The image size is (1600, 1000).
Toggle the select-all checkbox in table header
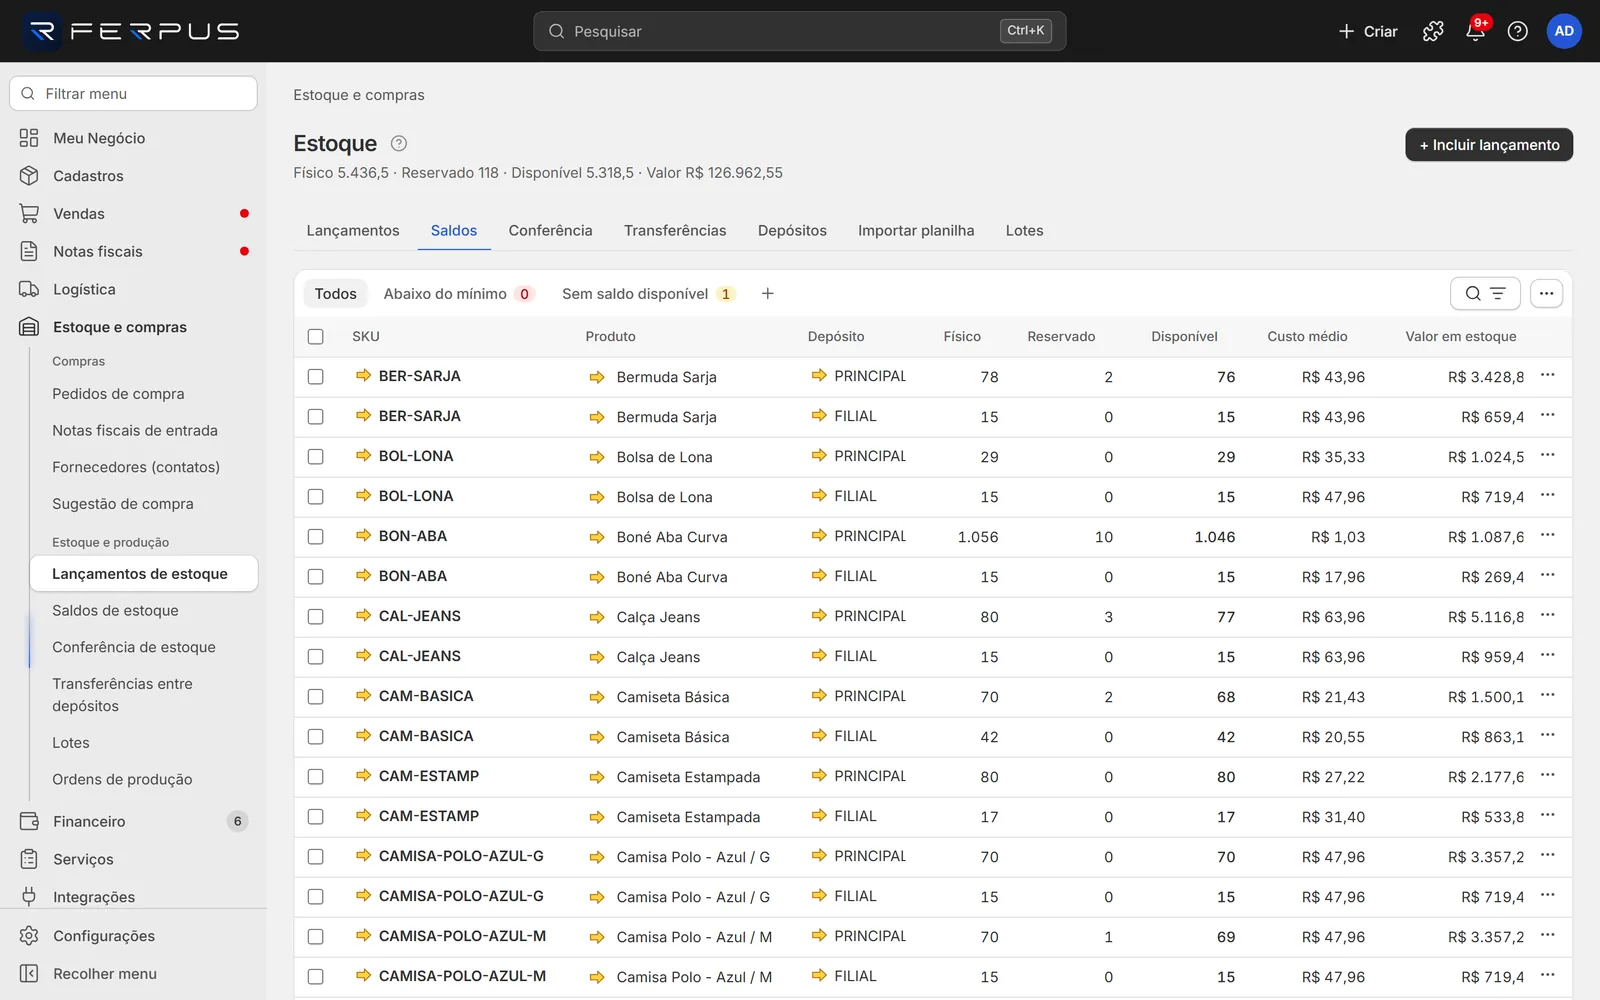pos(316,337)
